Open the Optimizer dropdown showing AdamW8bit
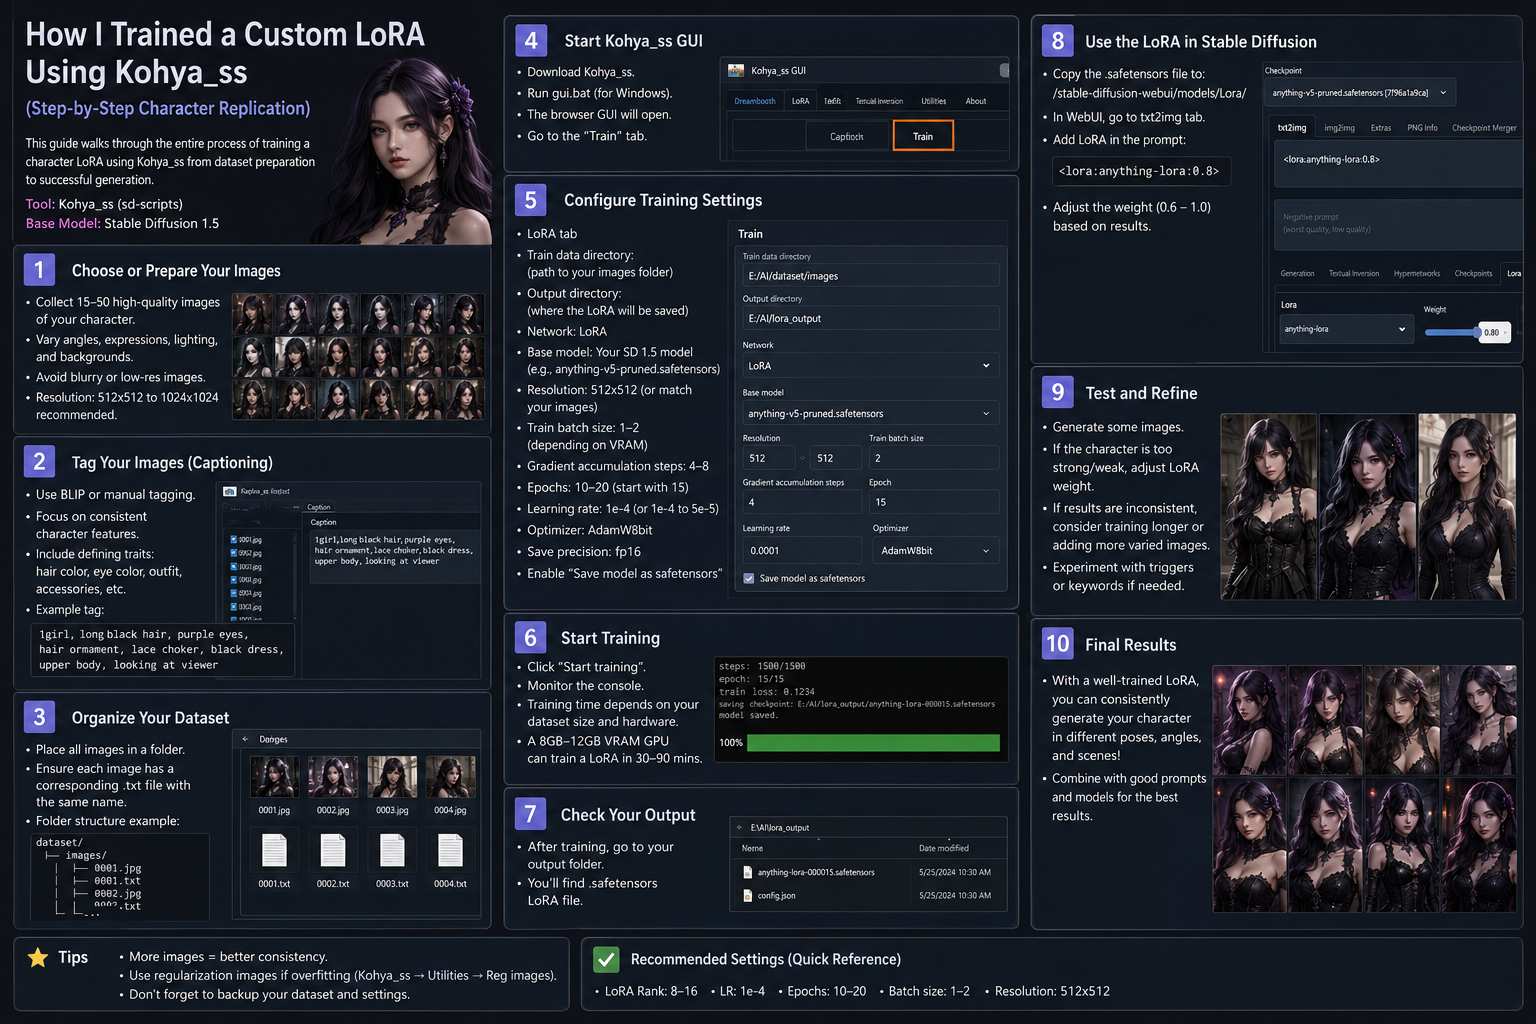Viewport: 1536px width, 1024px height. 936,551
